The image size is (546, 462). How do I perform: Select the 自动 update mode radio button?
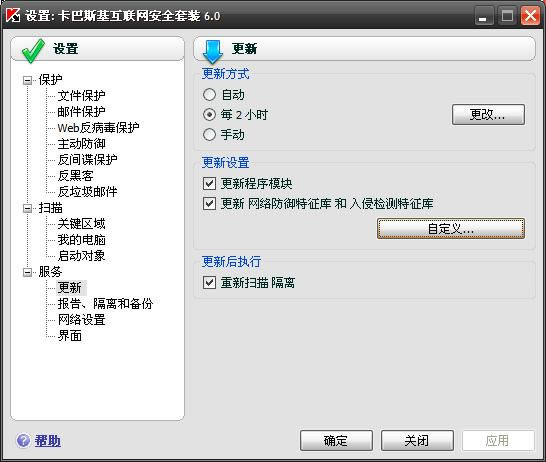pos(209,95)
